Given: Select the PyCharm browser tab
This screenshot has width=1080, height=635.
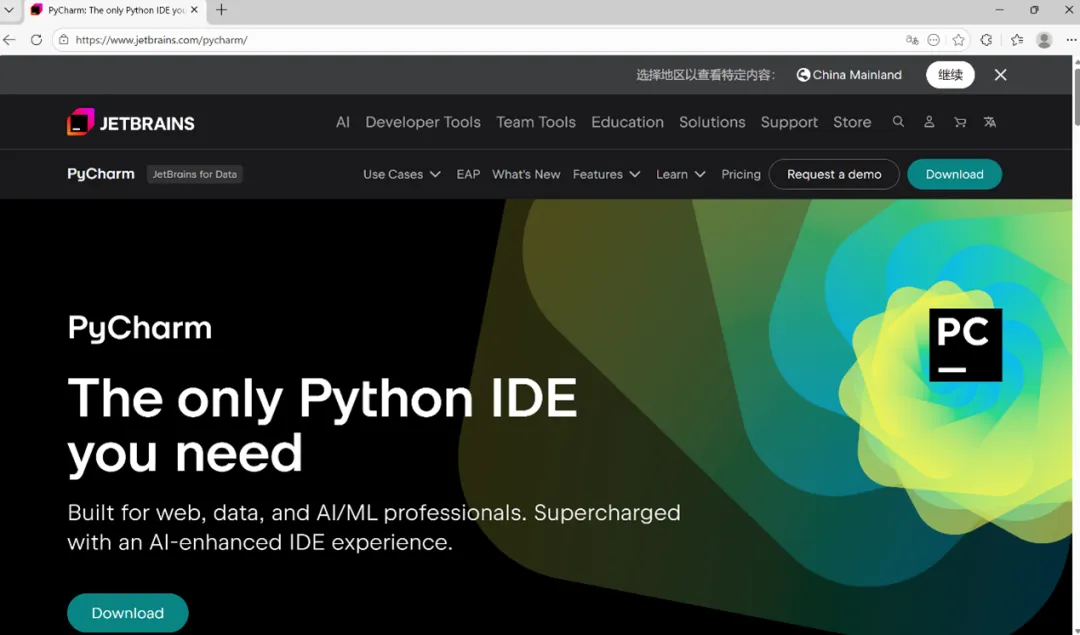Looking at the screenshot, I should 114,10.
